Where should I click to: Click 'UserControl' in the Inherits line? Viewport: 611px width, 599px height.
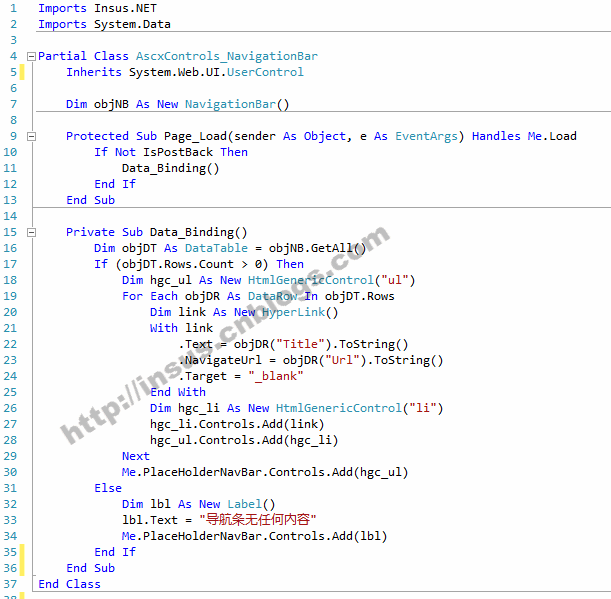pyautogui.click(x=265, y=72)
